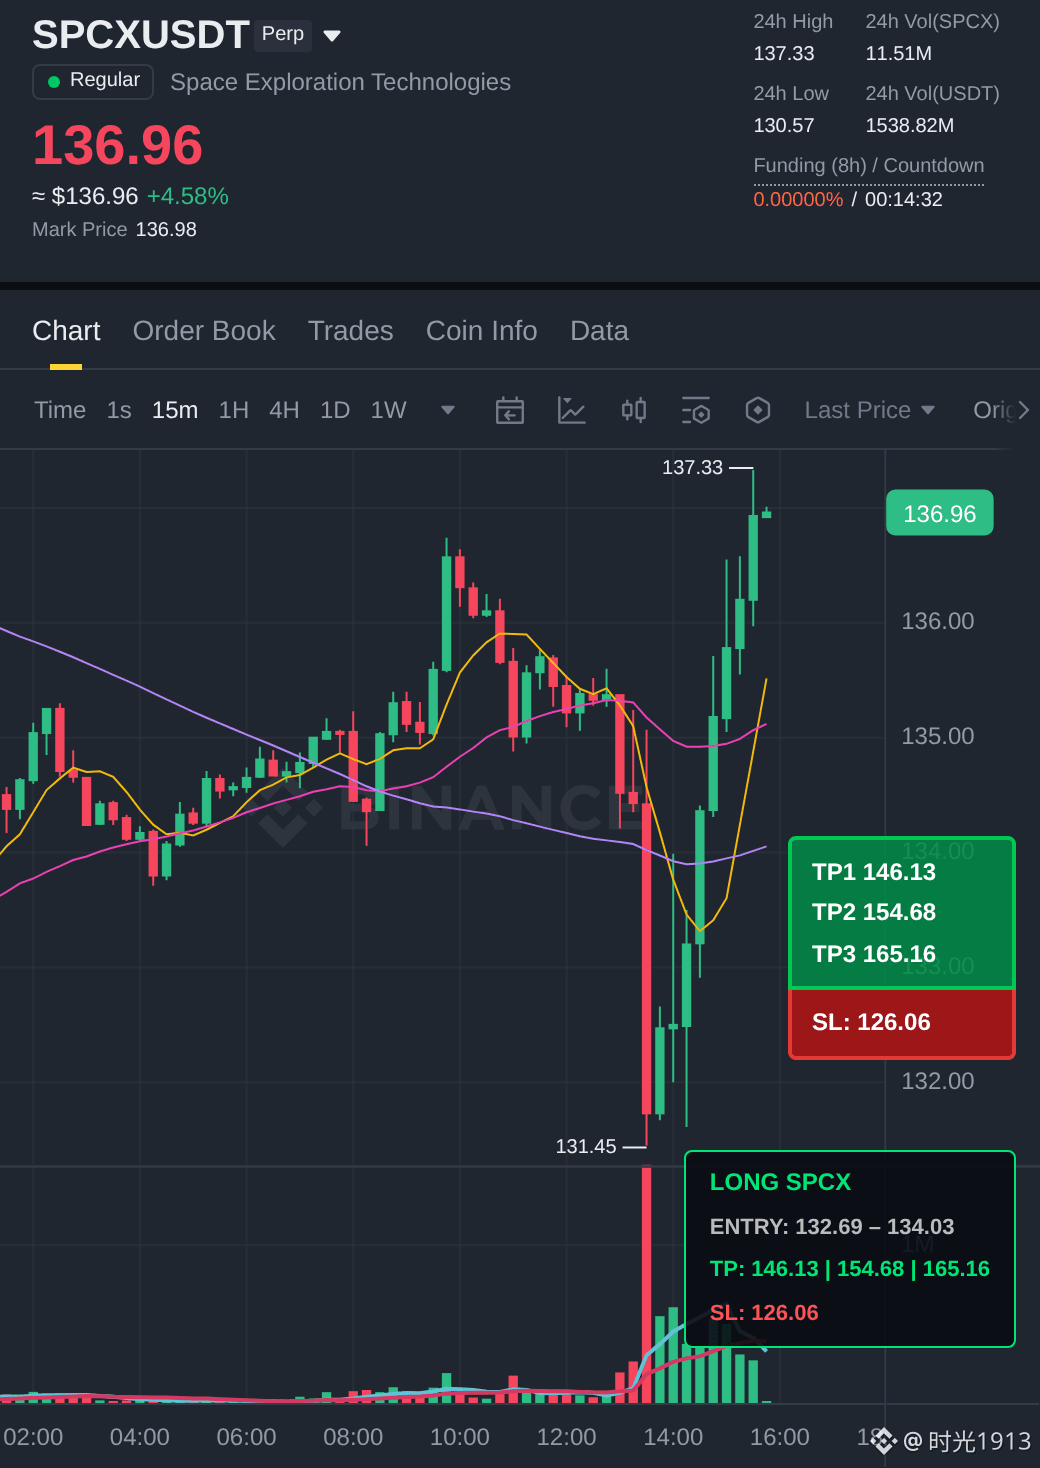This screenshot has height=1468, width=1040.
Task: Select the Time chart interval
Action: click(x=60, y=410)
